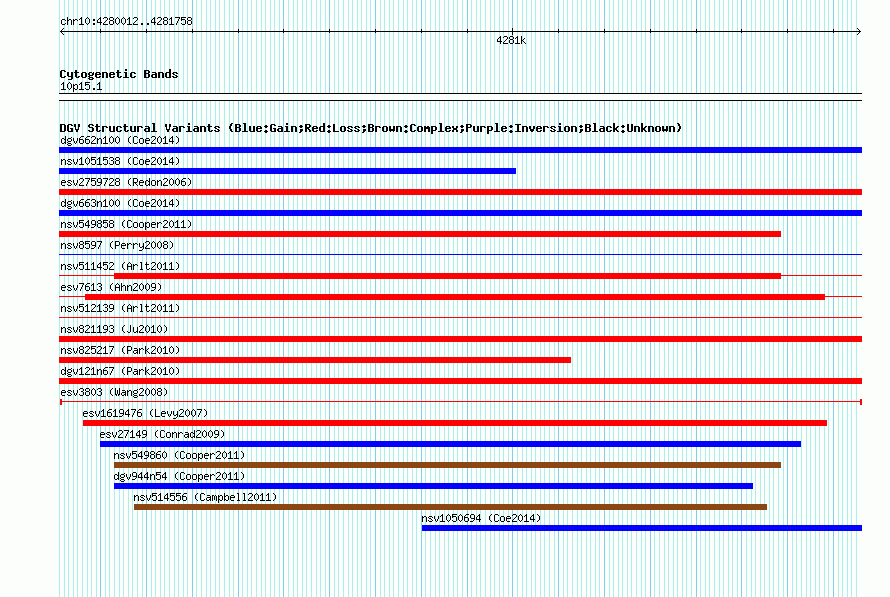Image resolution: width=890 pixels, height=597 pixels.
Task: Select the red esv7613 loss bar
Action: (x=455, y=297)
